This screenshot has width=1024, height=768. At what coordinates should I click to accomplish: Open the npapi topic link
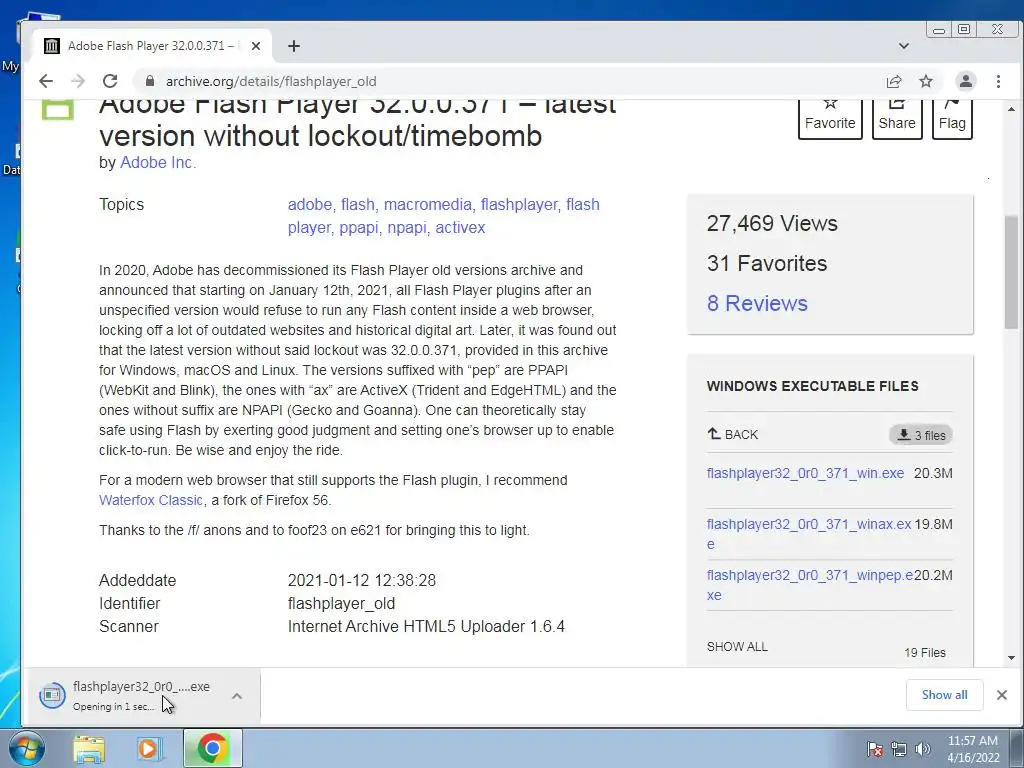[406, 228]
